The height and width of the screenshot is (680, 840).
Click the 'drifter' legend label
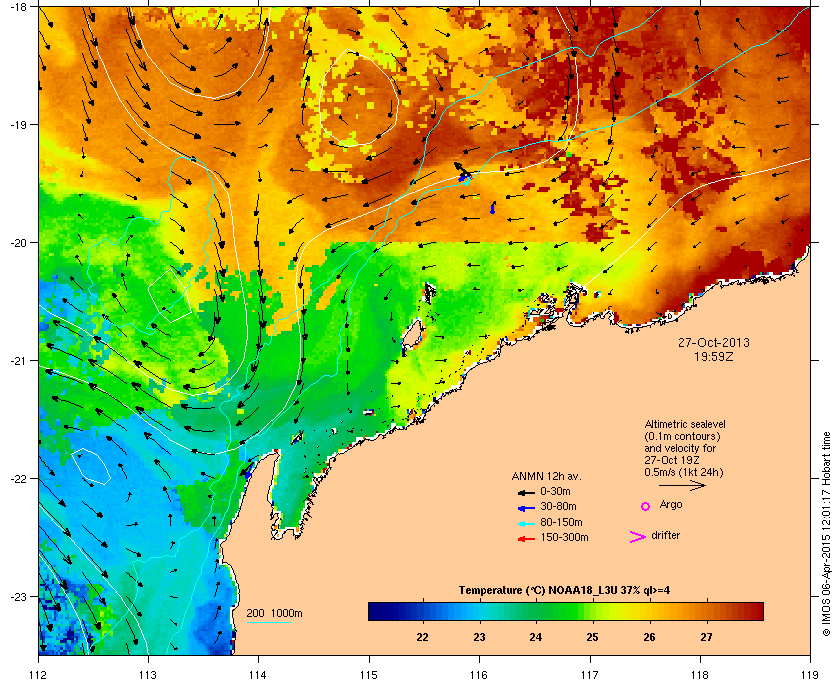point(665,535)
